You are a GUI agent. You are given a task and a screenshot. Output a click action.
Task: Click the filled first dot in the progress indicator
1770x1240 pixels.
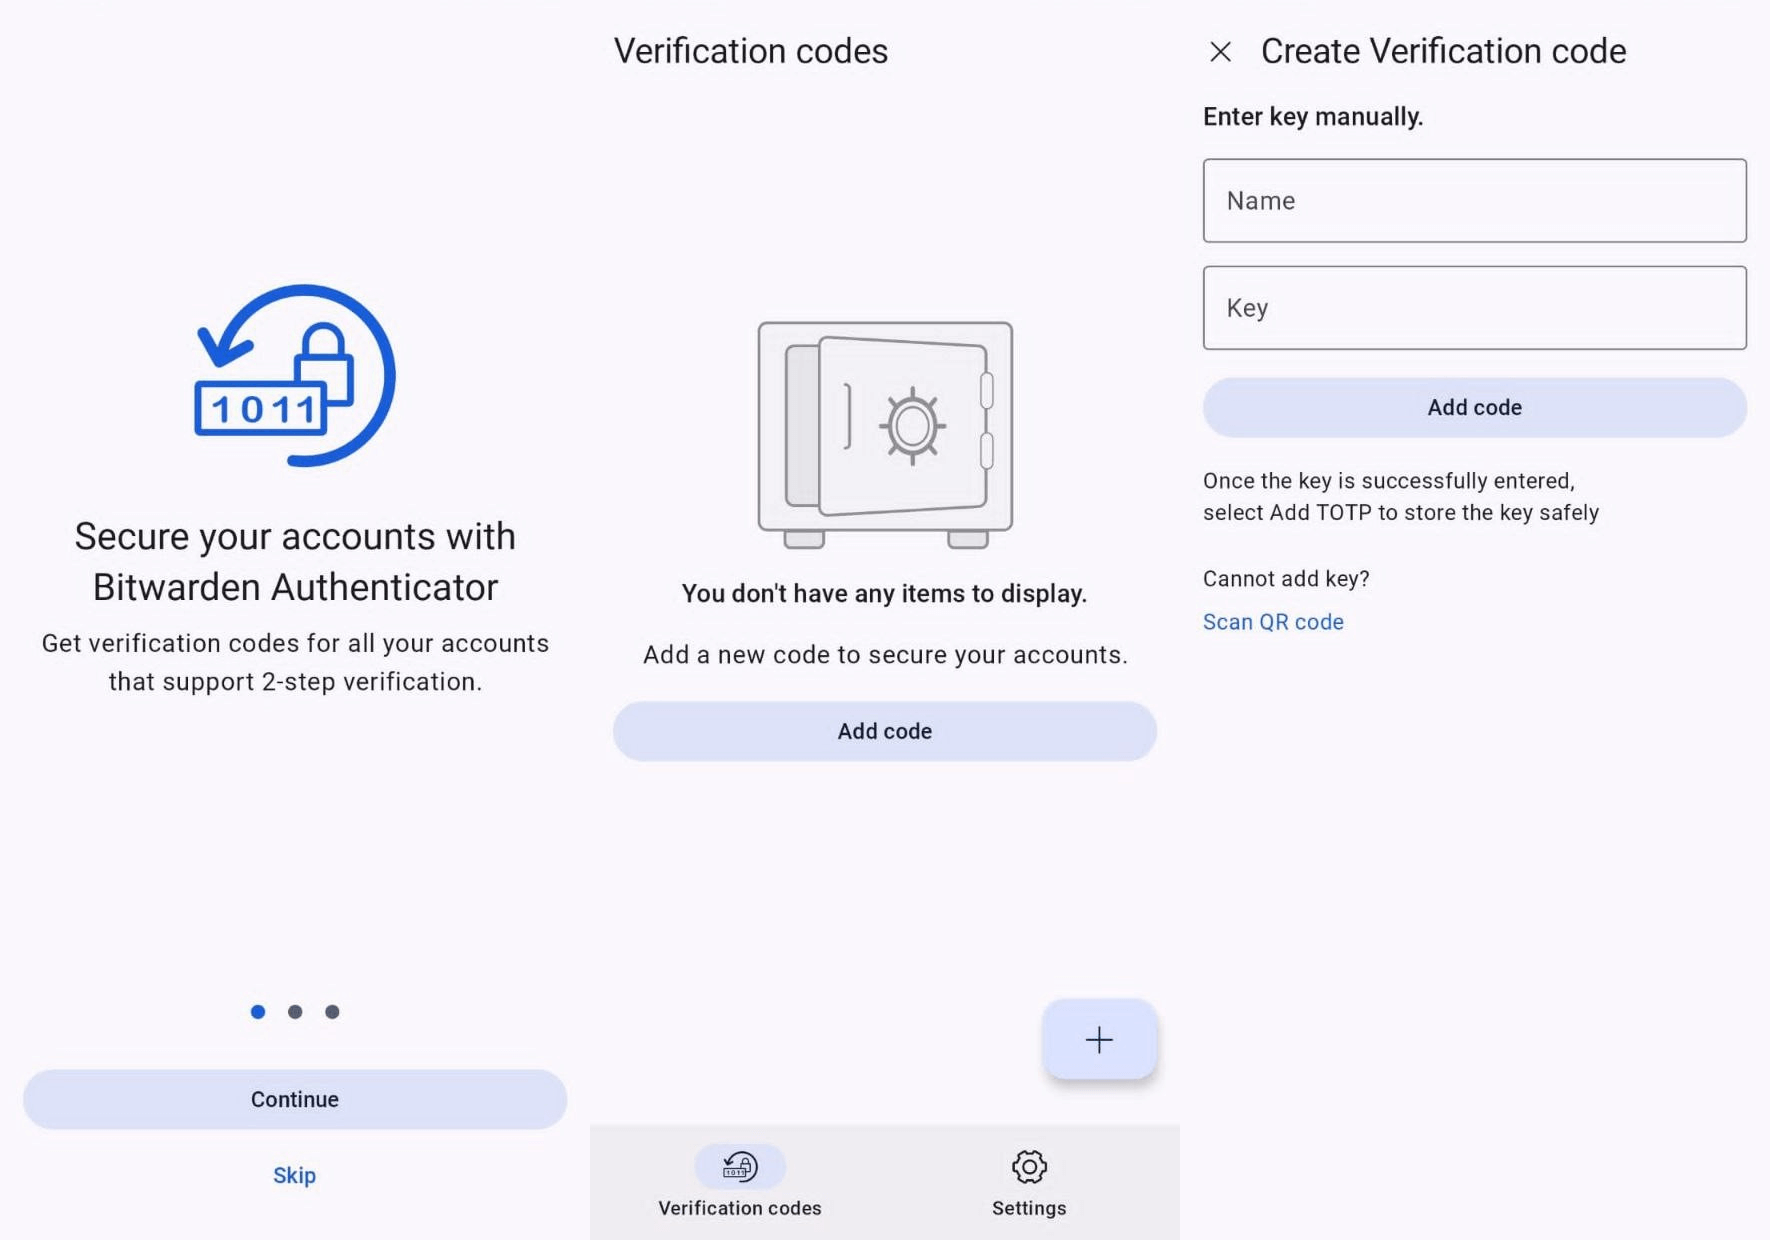[x=258, y=1011]
